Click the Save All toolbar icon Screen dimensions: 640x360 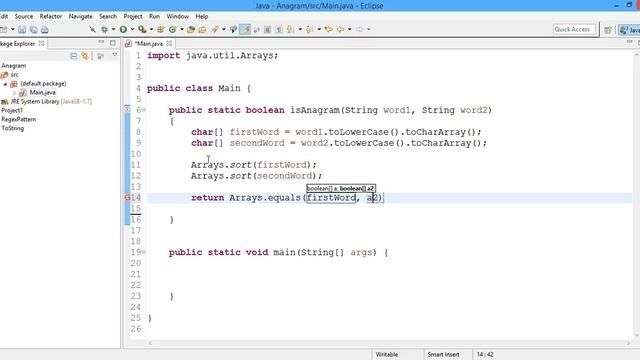[33, 29]
